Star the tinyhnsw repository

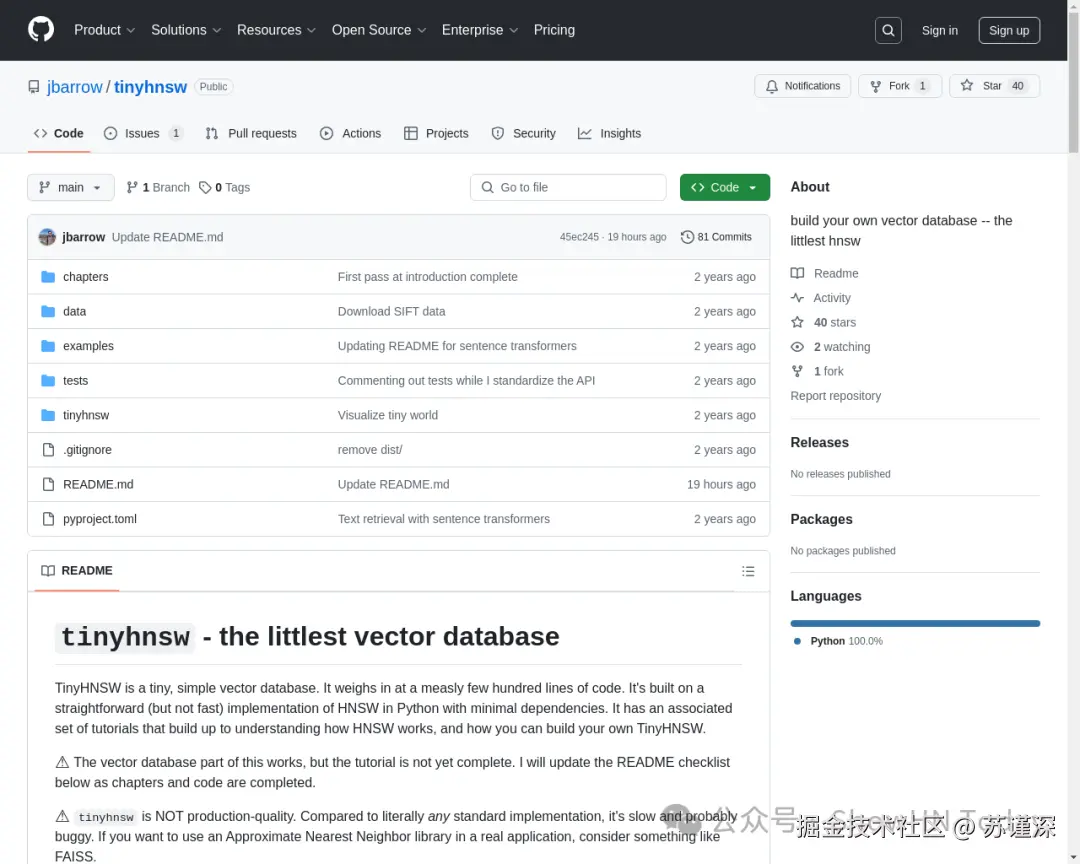(994, 86)
